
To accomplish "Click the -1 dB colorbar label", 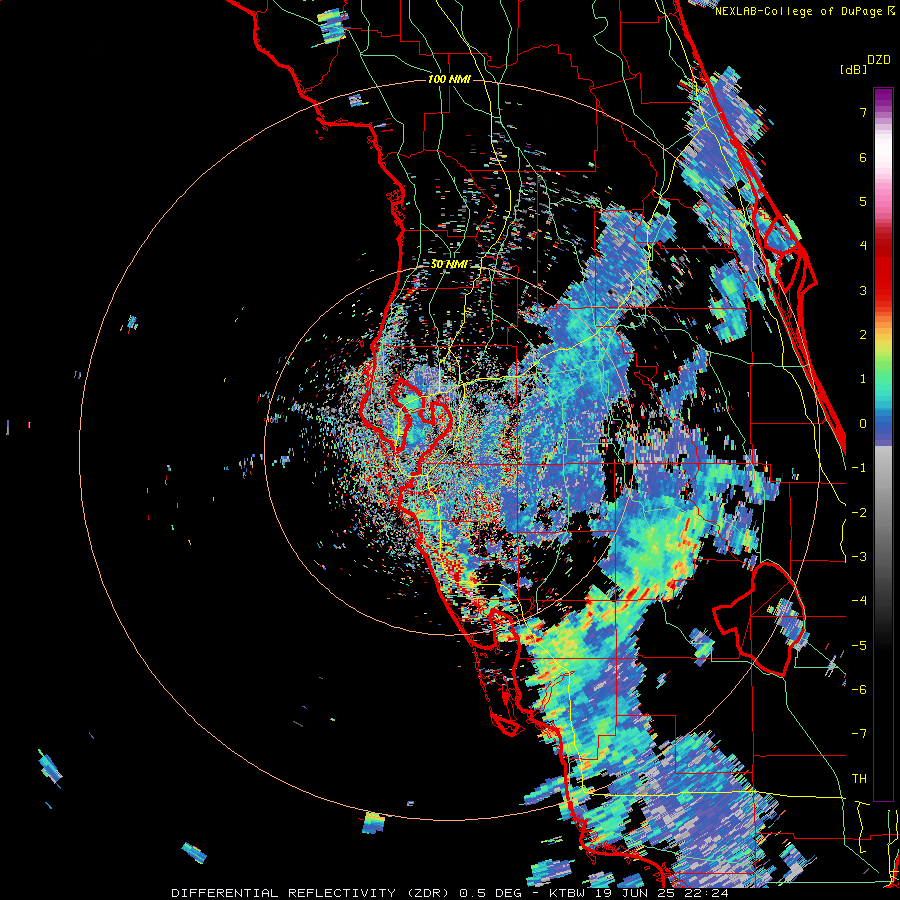I will click(x=859, y=468).
